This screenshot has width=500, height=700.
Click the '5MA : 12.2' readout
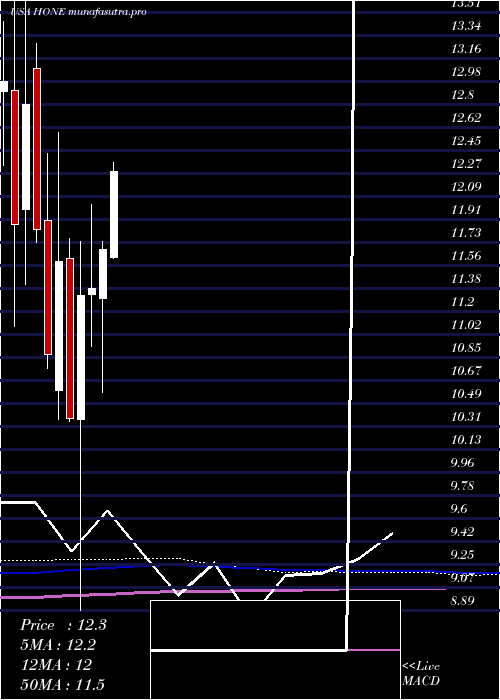click(x=59, y=645)
